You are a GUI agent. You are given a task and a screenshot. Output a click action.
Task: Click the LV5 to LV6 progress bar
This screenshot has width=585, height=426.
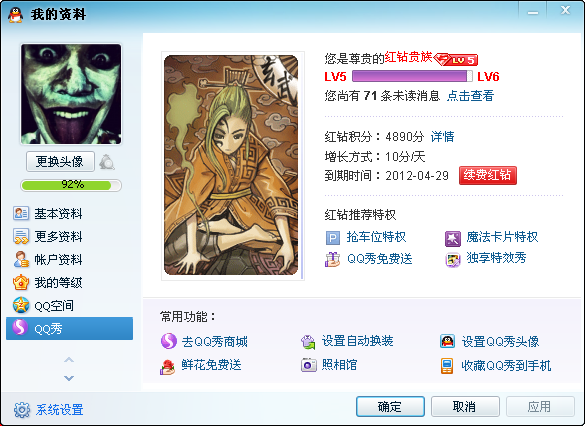click(x=412, y=76)
